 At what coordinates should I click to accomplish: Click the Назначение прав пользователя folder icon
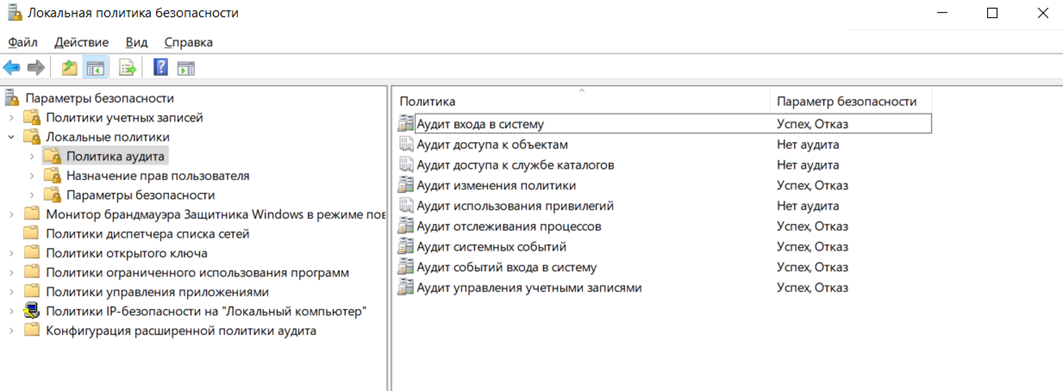(52, 176)
